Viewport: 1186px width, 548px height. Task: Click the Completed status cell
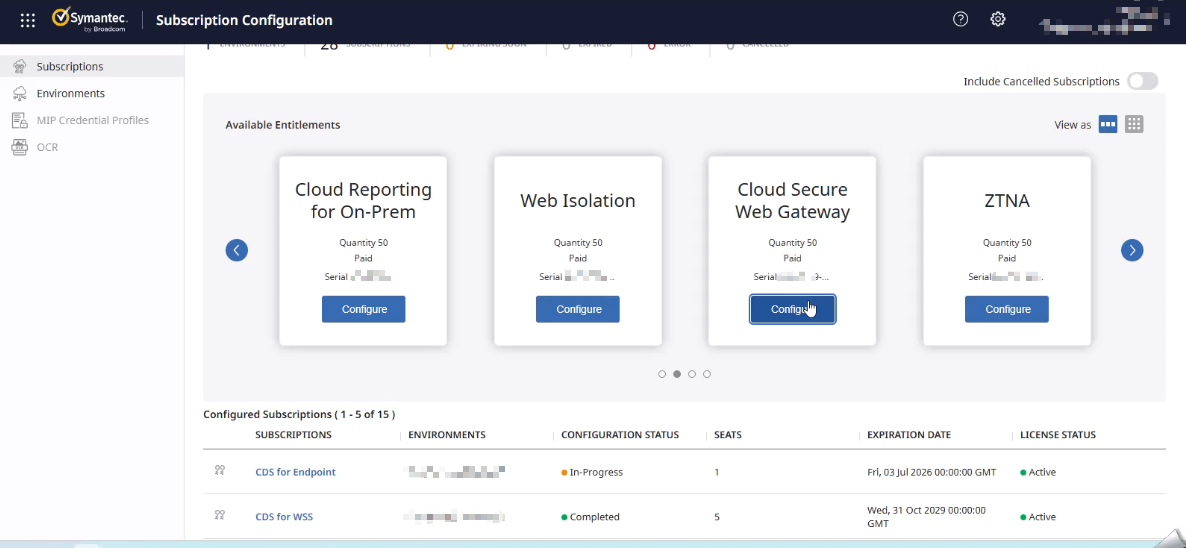(591, 517)
